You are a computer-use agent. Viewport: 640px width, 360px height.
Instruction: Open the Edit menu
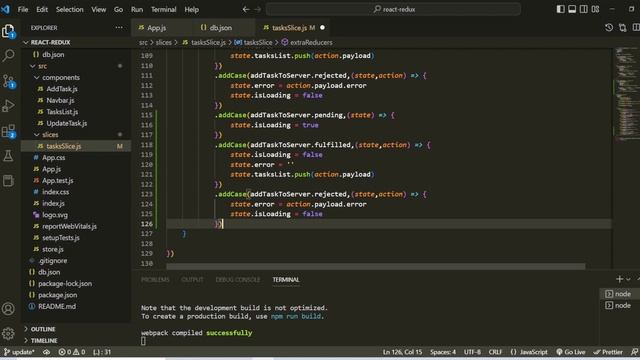[x=42, y=9]
